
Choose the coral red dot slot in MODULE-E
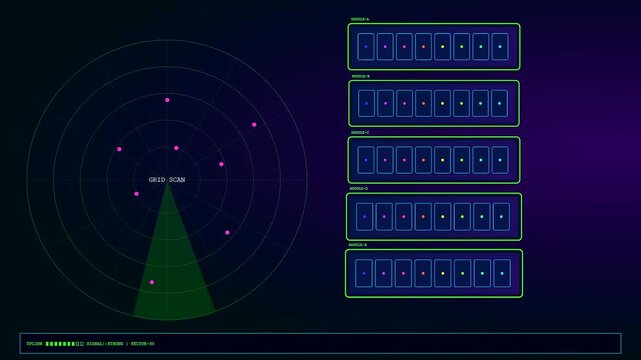pyautogui.click(x=423, y=273)
